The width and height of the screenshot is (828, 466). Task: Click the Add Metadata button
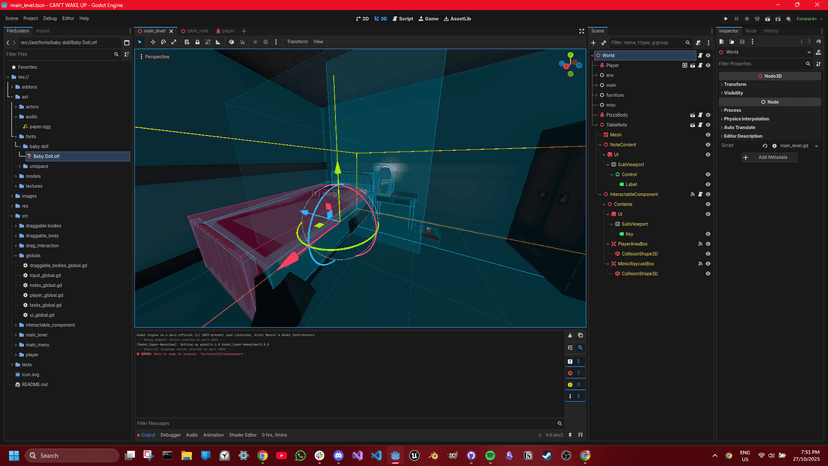point(767,157)
